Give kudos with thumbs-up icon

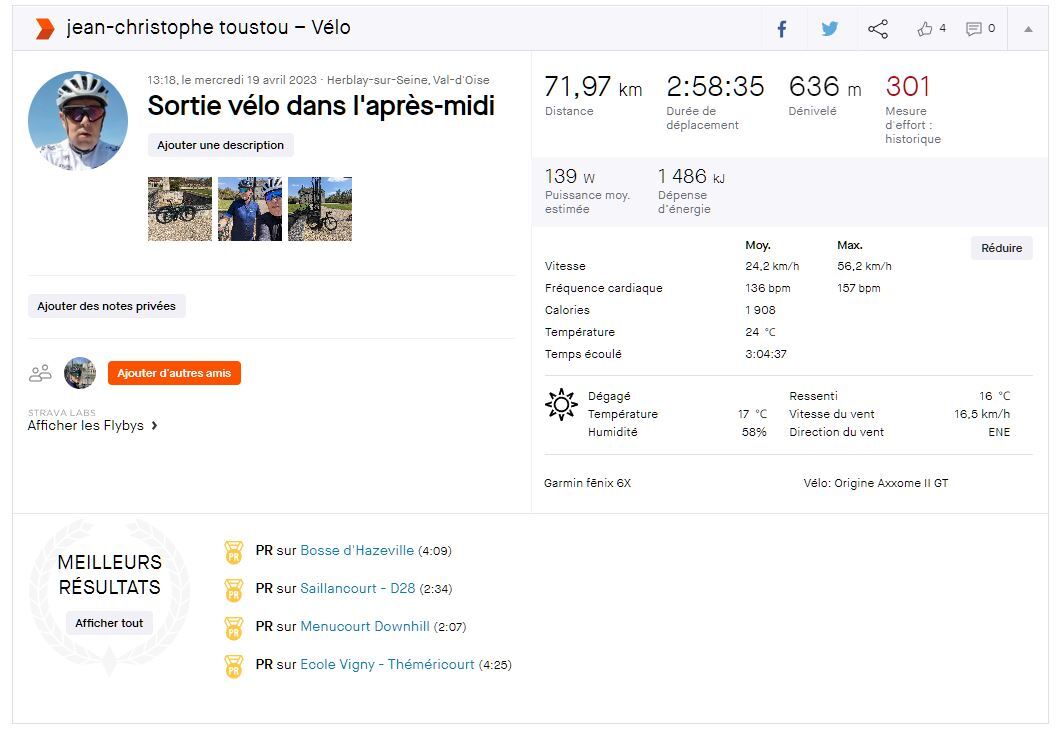coord(925,29)
